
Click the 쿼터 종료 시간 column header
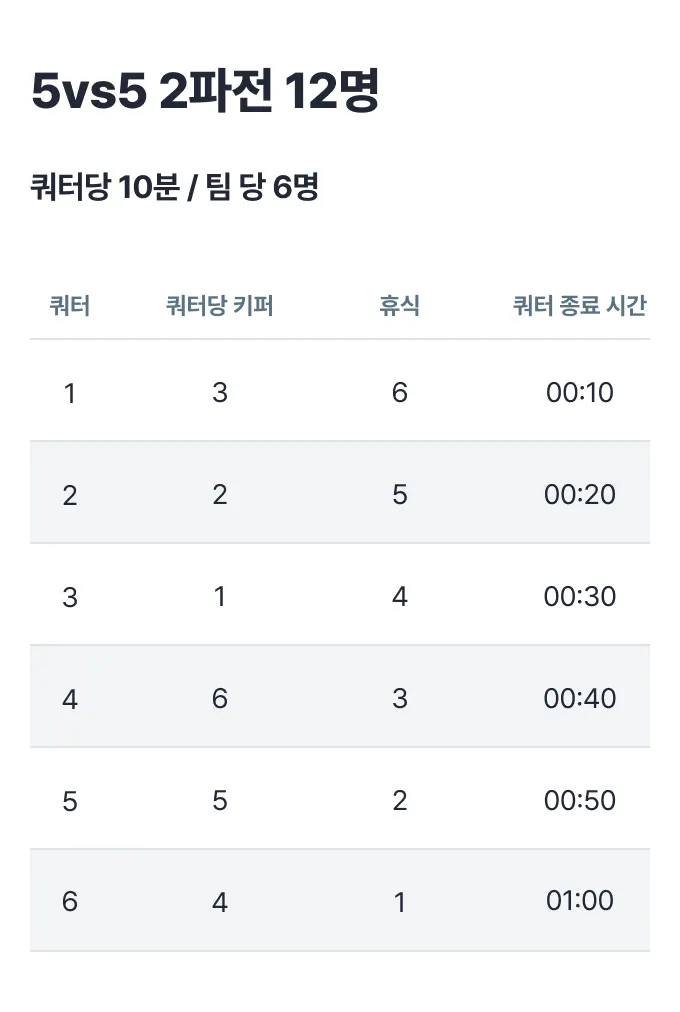click(579, 306)
